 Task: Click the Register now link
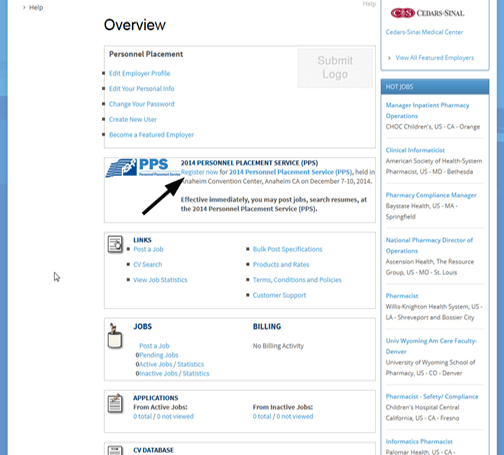point(199,172)
